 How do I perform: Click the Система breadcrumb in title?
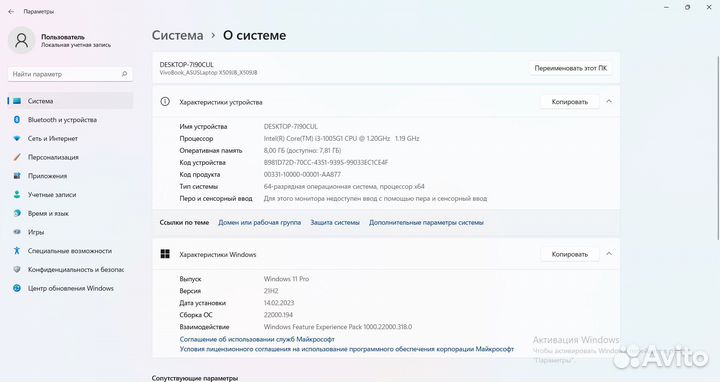[x=178, y=35]
